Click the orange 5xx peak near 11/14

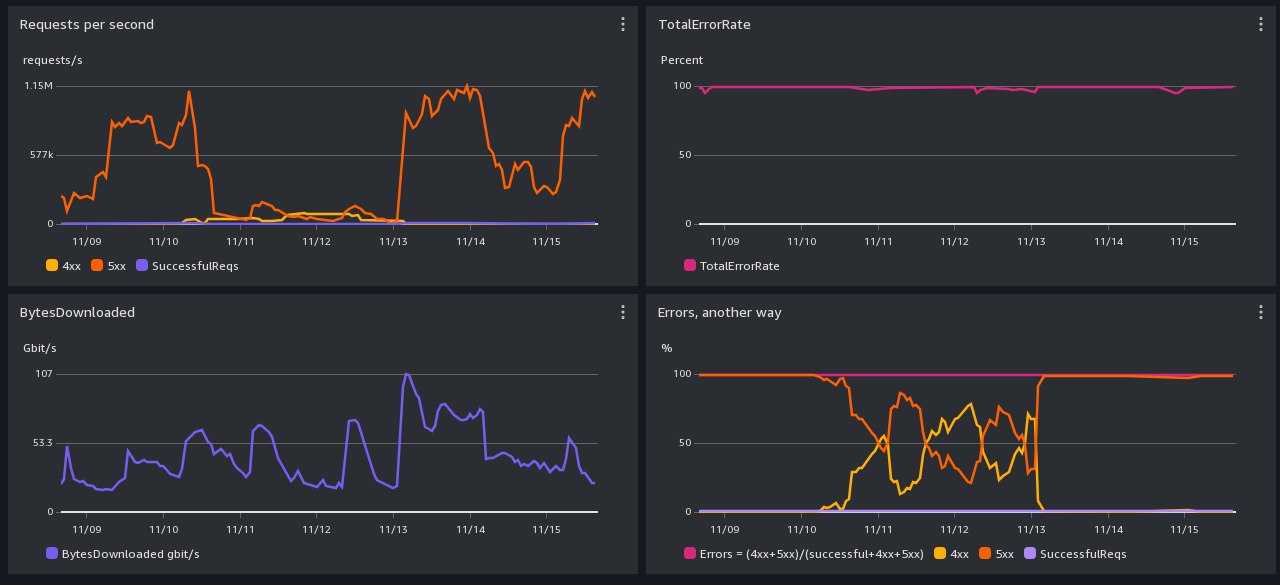(x=466, y=86)
